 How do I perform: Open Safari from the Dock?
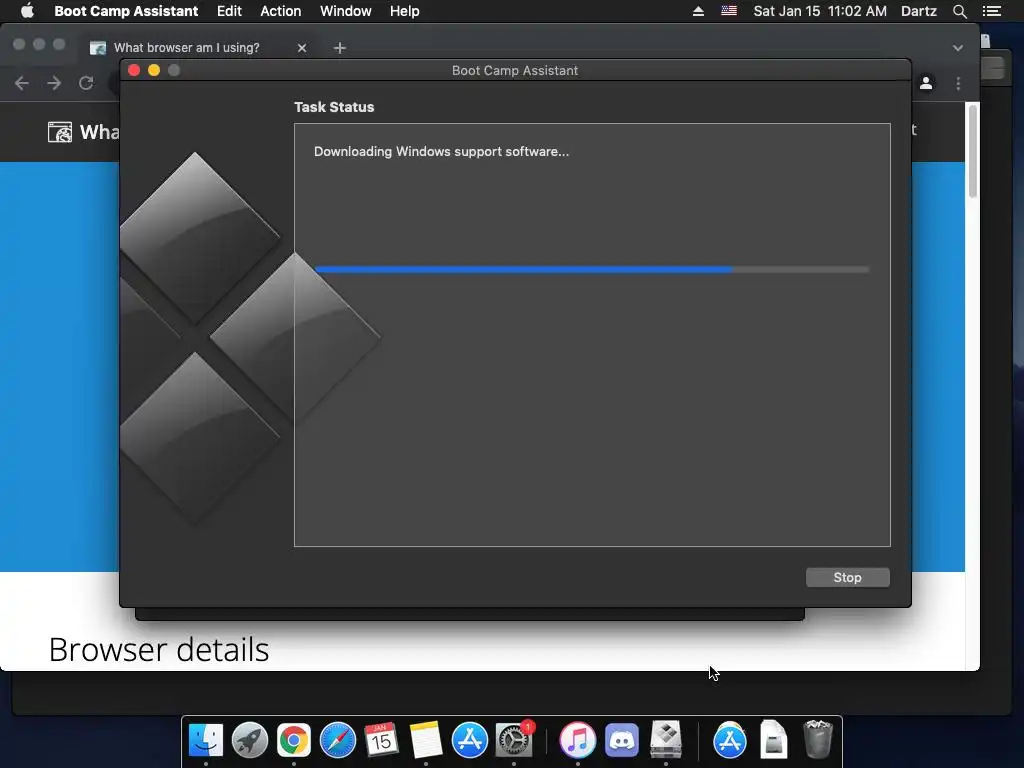click(338, 740)
